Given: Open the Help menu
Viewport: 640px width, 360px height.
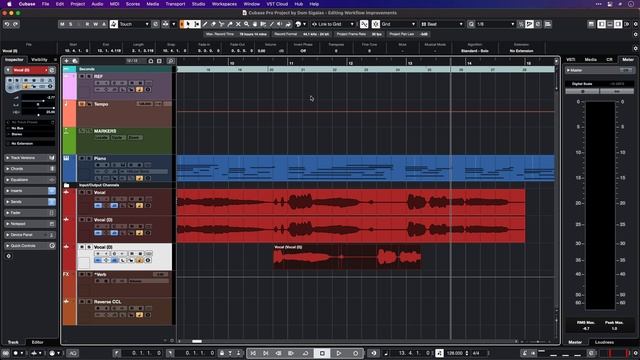Looking at the screenshot, I should pos(314,4).
